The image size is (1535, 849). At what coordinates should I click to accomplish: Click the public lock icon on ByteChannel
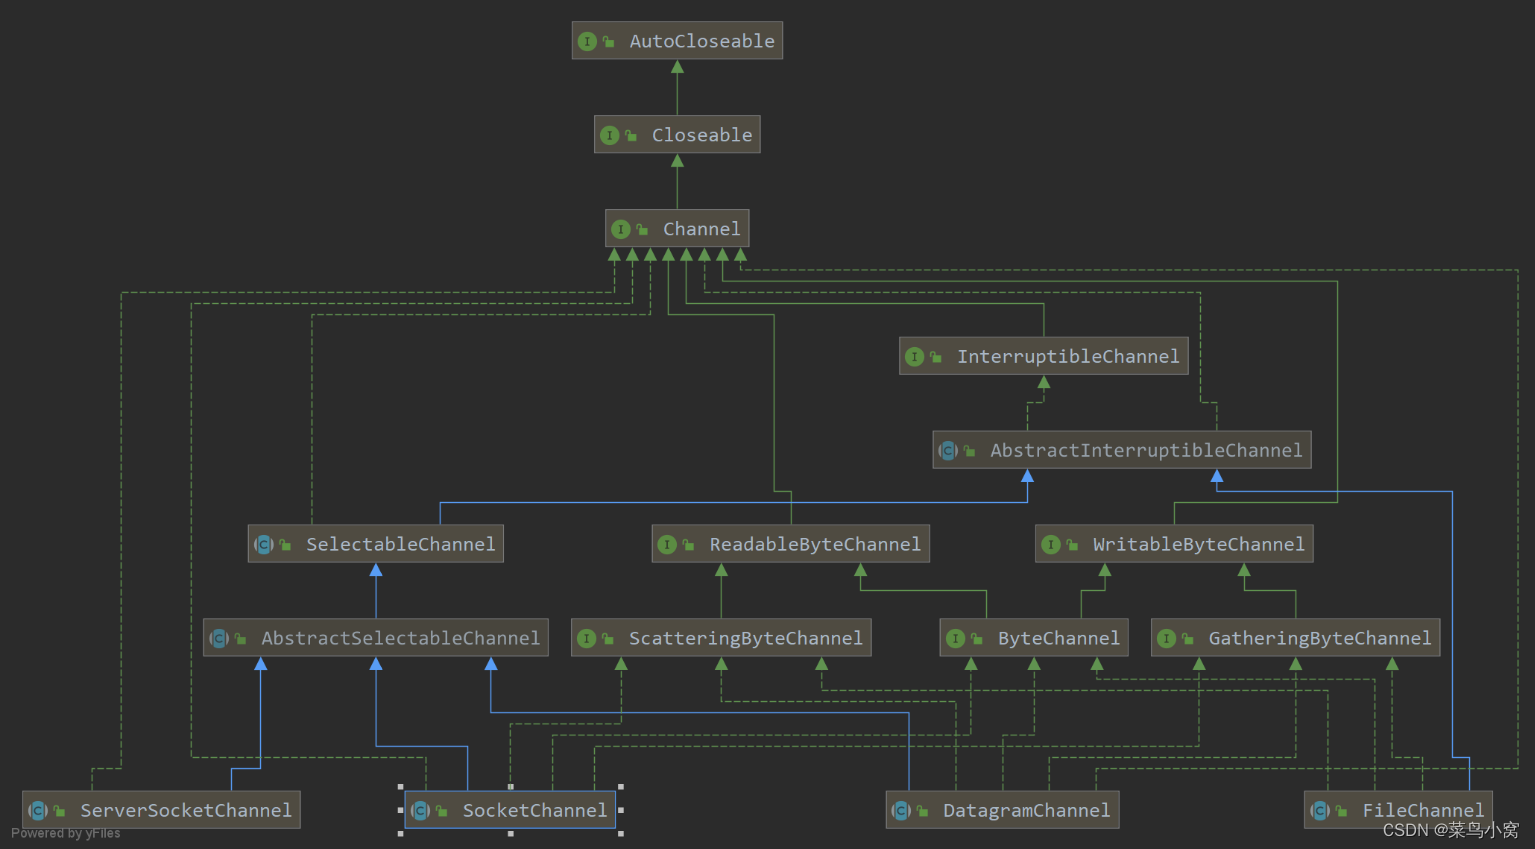point(976,638)
